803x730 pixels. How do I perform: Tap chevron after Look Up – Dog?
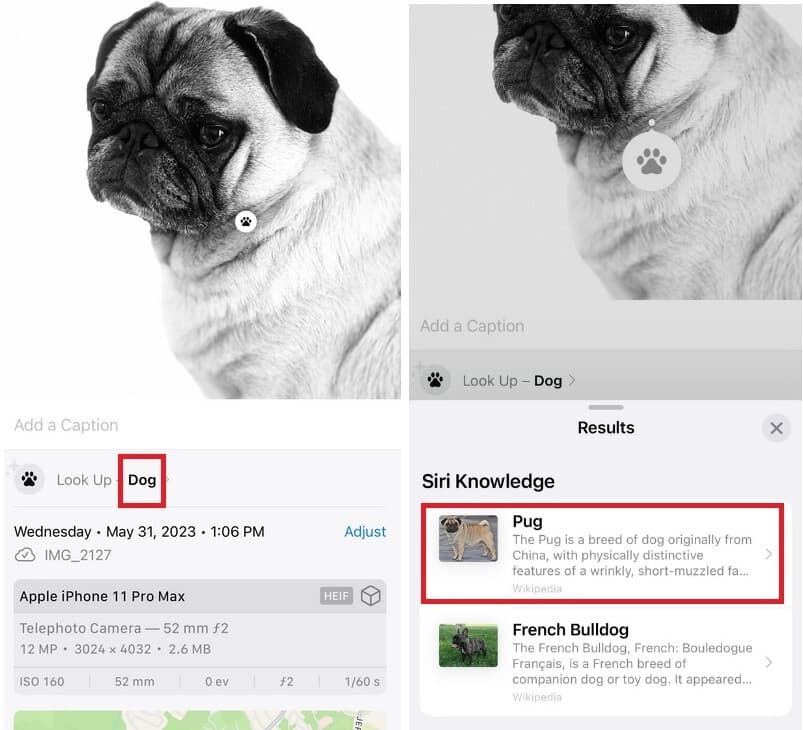[572, 381]
